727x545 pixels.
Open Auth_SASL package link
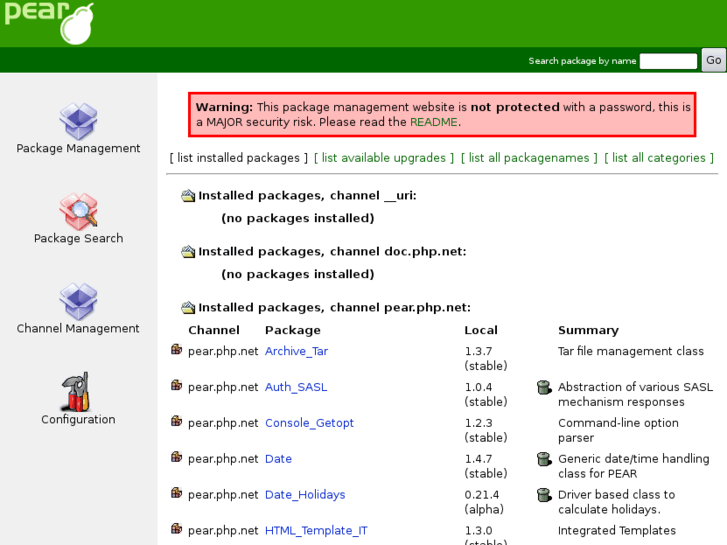pyautogui.click(x=296, y=387)
